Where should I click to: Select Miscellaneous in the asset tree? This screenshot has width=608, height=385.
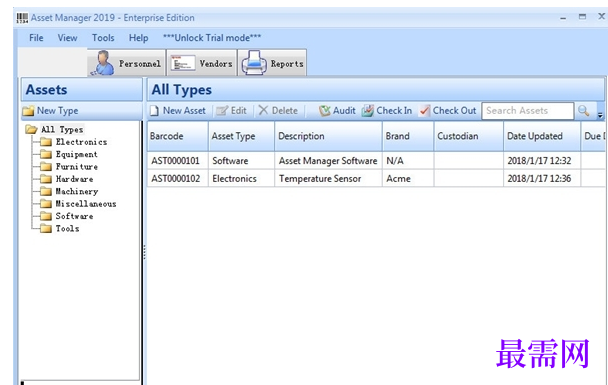pyautogui.click(x=86, y=204)
